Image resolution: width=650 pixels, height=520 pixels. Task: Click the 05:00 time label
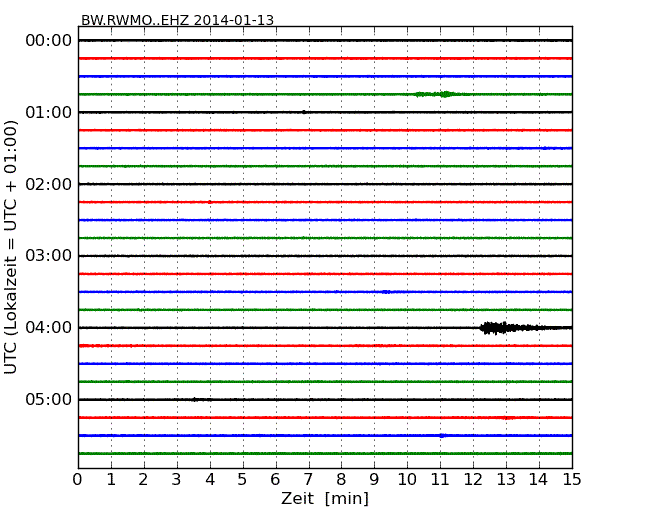click(49, 399)
